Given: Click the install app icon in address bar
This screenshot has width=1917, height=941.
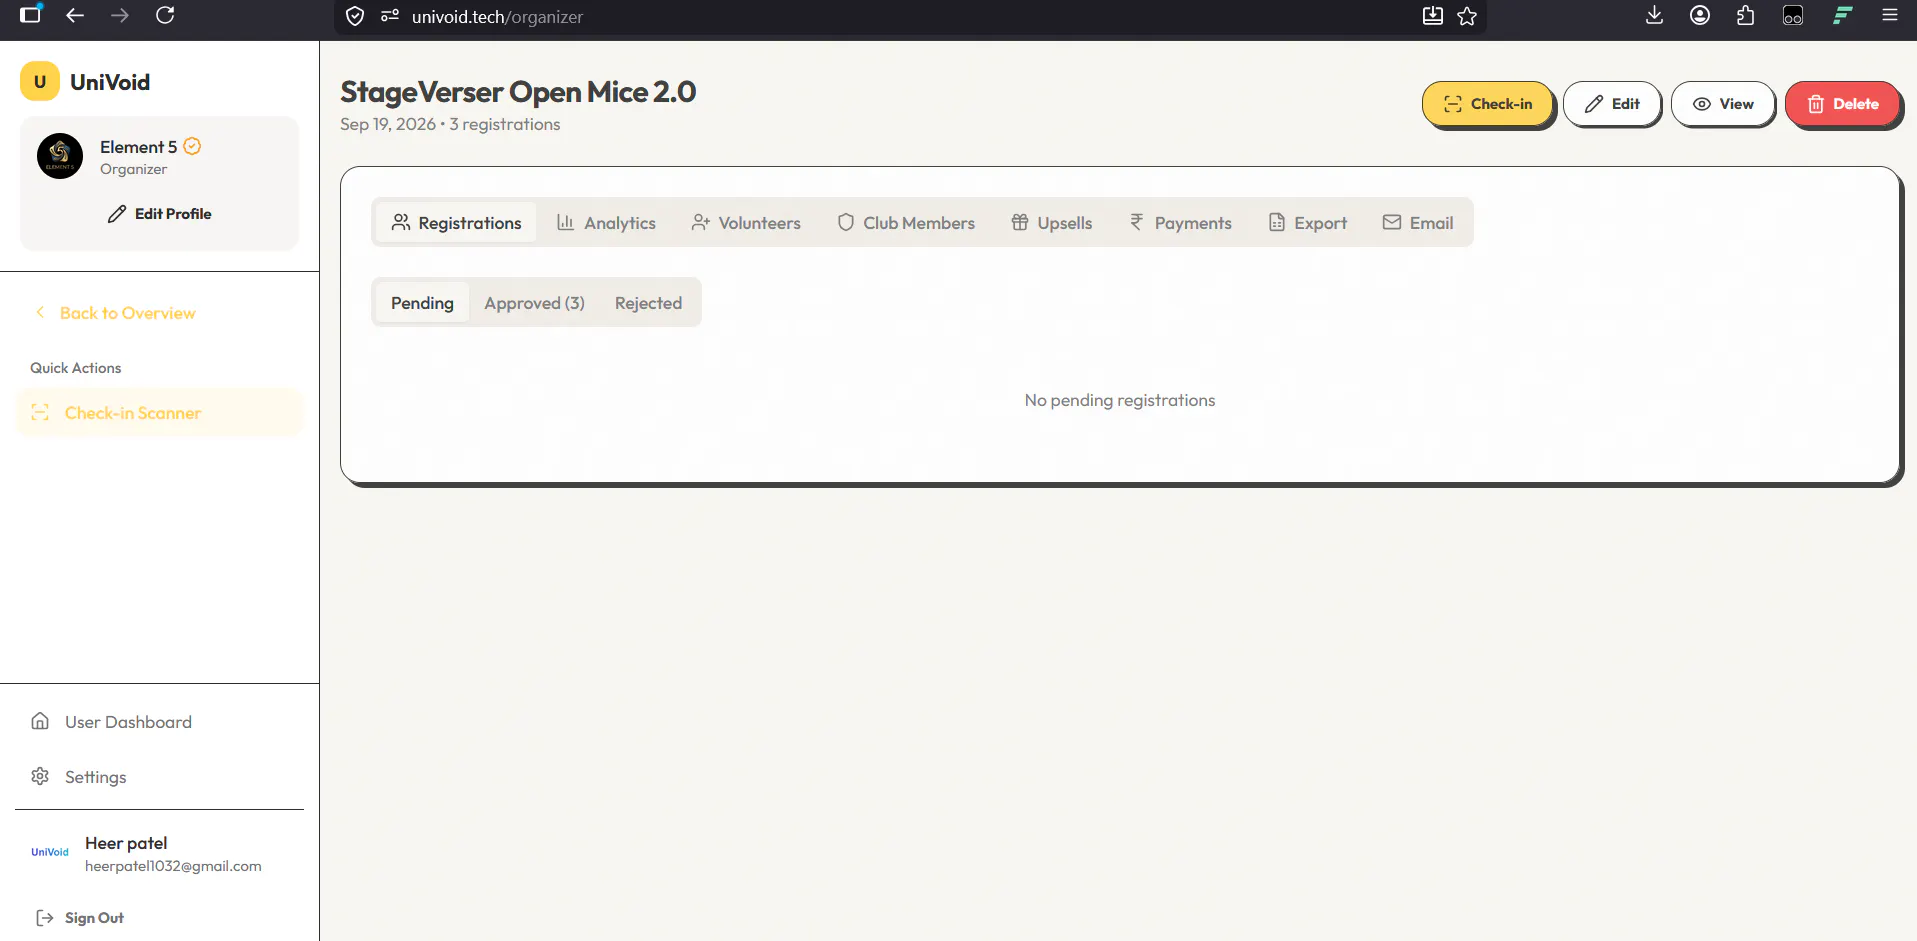Looking at the screenshot, I should (1433, 16).
